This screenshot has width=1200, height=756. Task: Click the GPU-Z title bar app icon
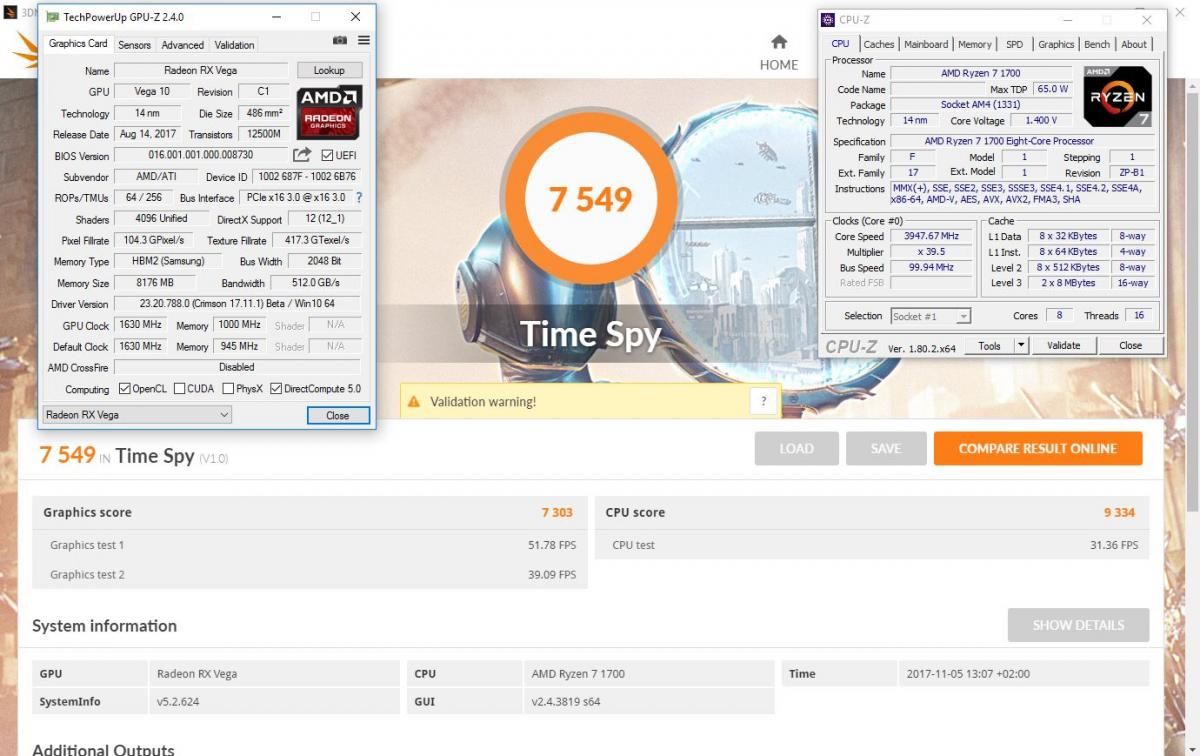coord(52,17)
